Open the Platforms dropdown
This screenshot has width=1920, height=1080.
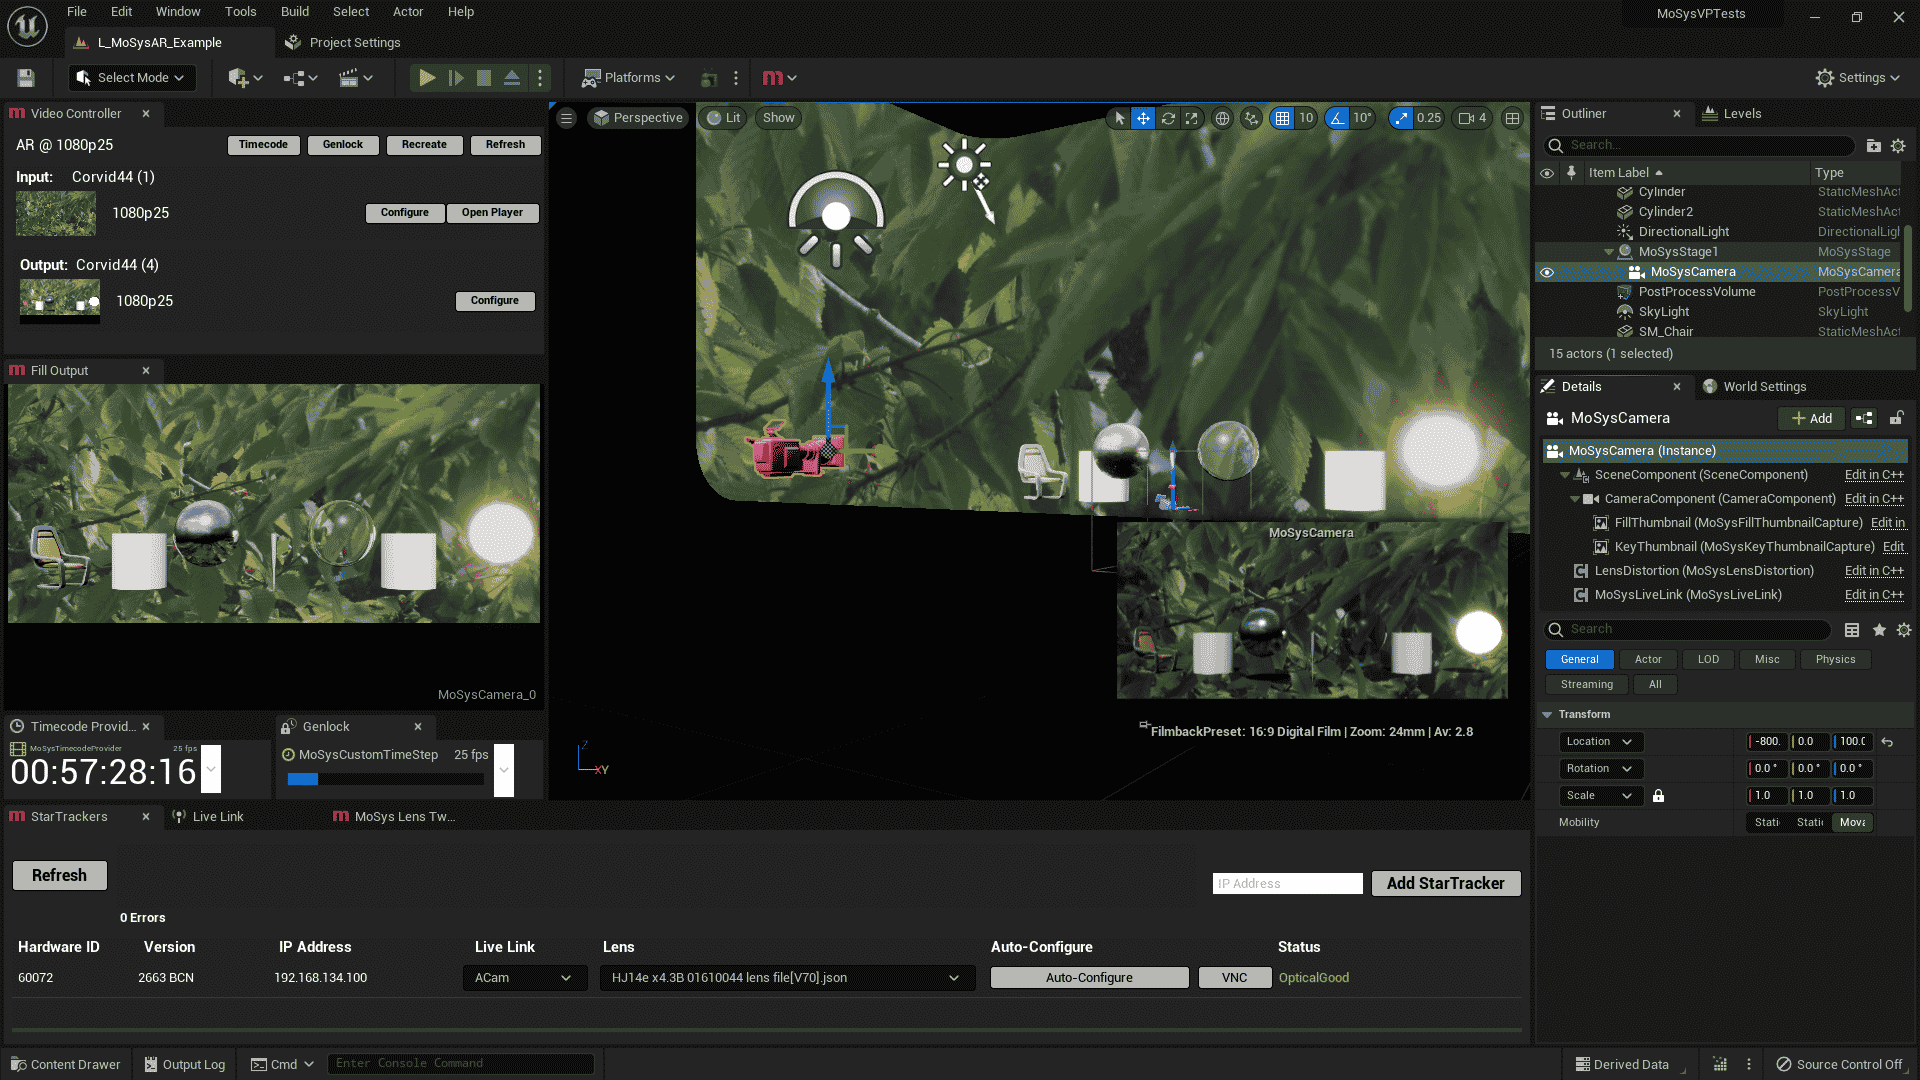(x=629, y=78)
